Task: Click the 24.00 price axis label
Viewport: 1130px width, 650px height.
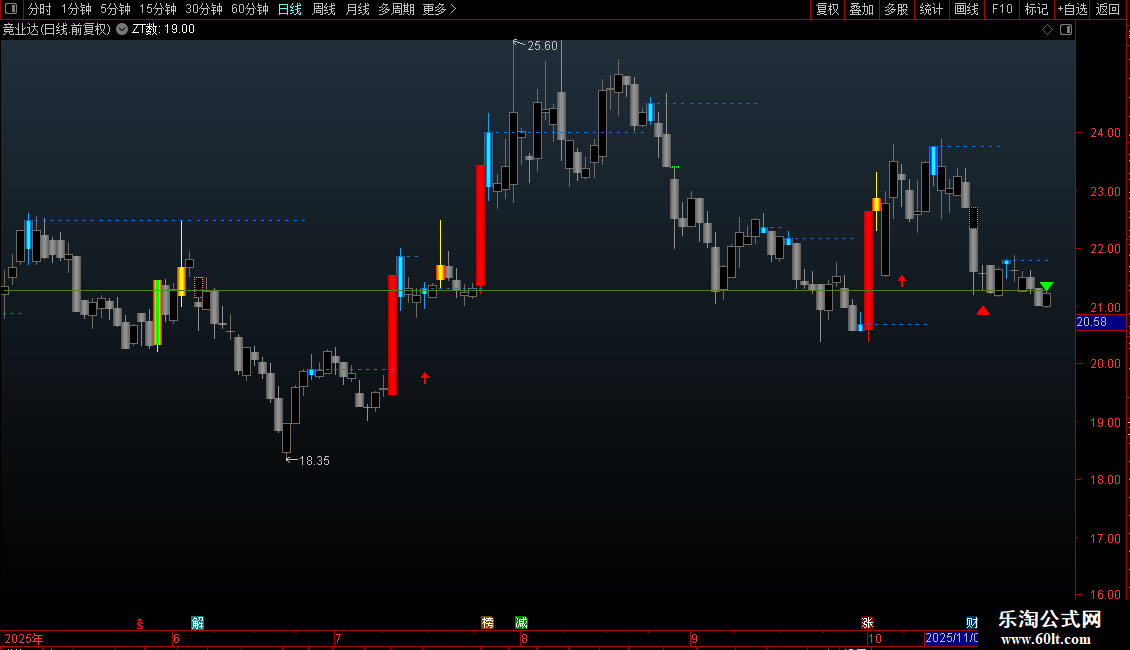Action: 1105,133
